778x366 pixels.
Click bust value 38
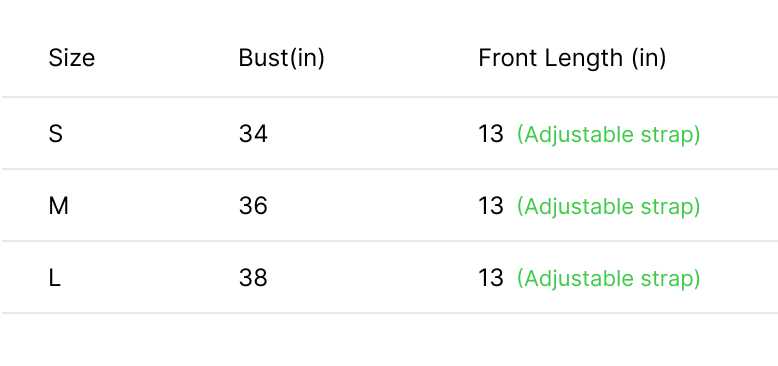(x=253, y=278)
